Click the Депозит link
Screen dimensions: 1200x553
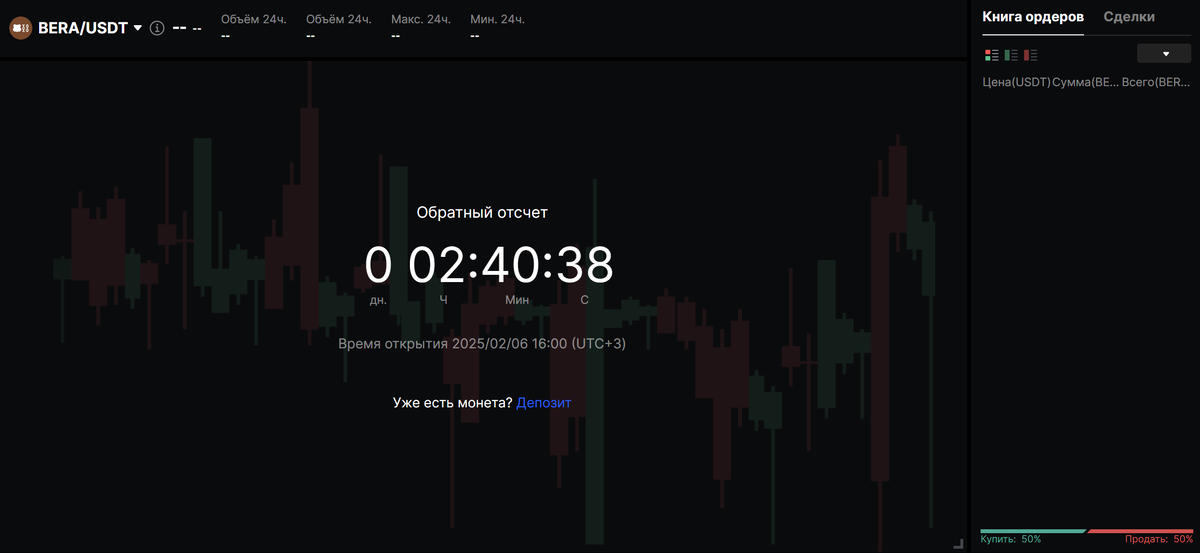click(544, 402)
